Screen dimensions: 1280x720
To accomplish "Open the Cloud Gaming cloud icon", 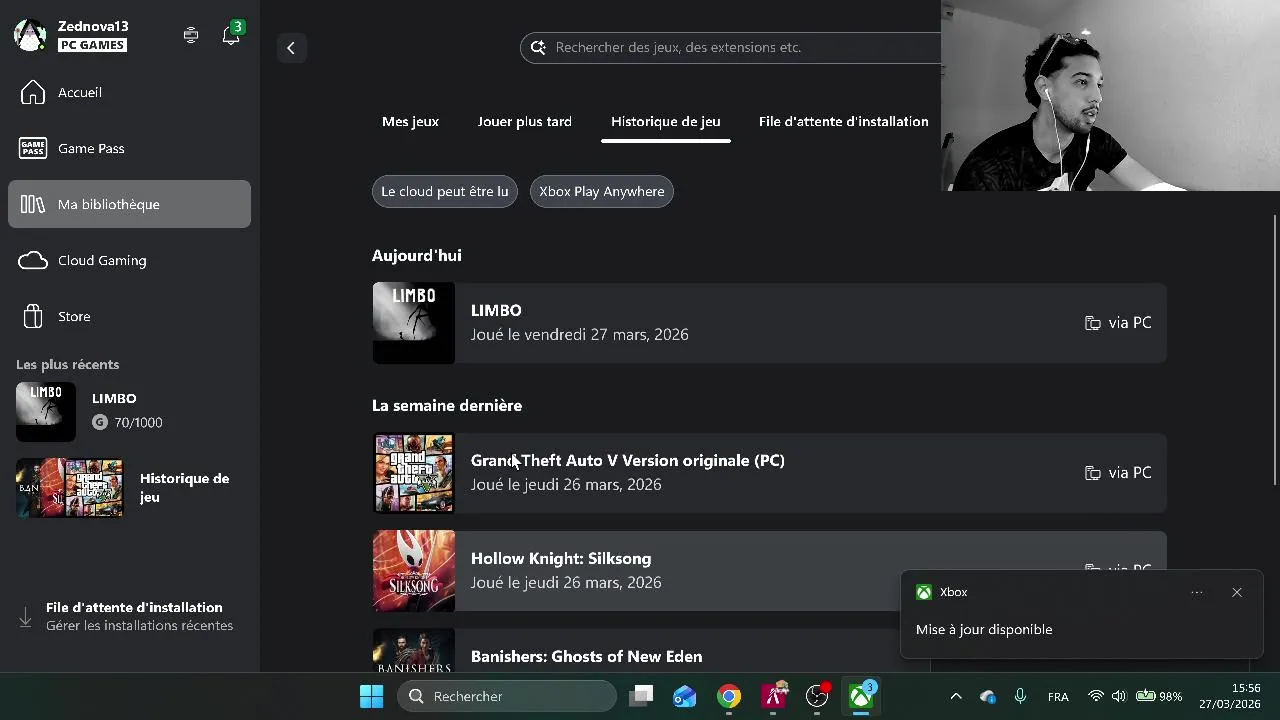I will pos(33,260).
